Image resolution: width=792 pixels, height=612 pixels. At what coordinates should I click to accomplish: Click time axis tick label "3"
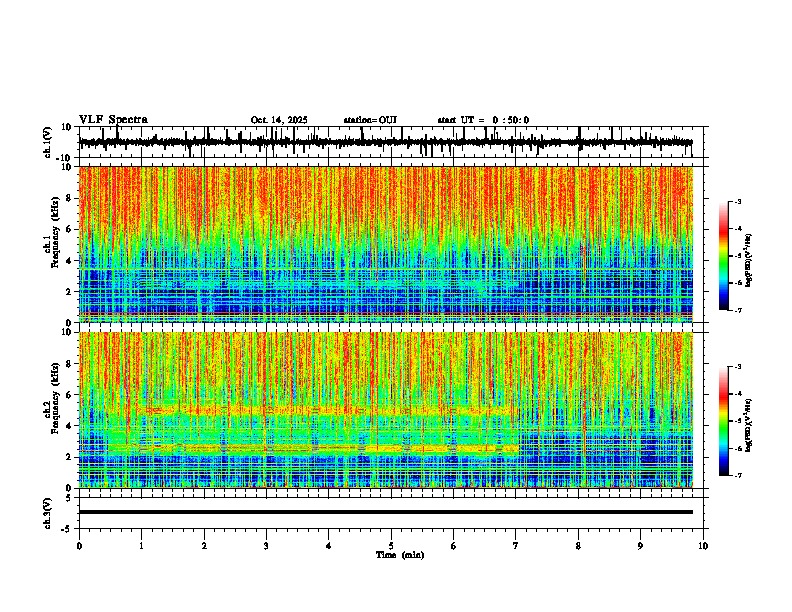[x=266, y=546]
